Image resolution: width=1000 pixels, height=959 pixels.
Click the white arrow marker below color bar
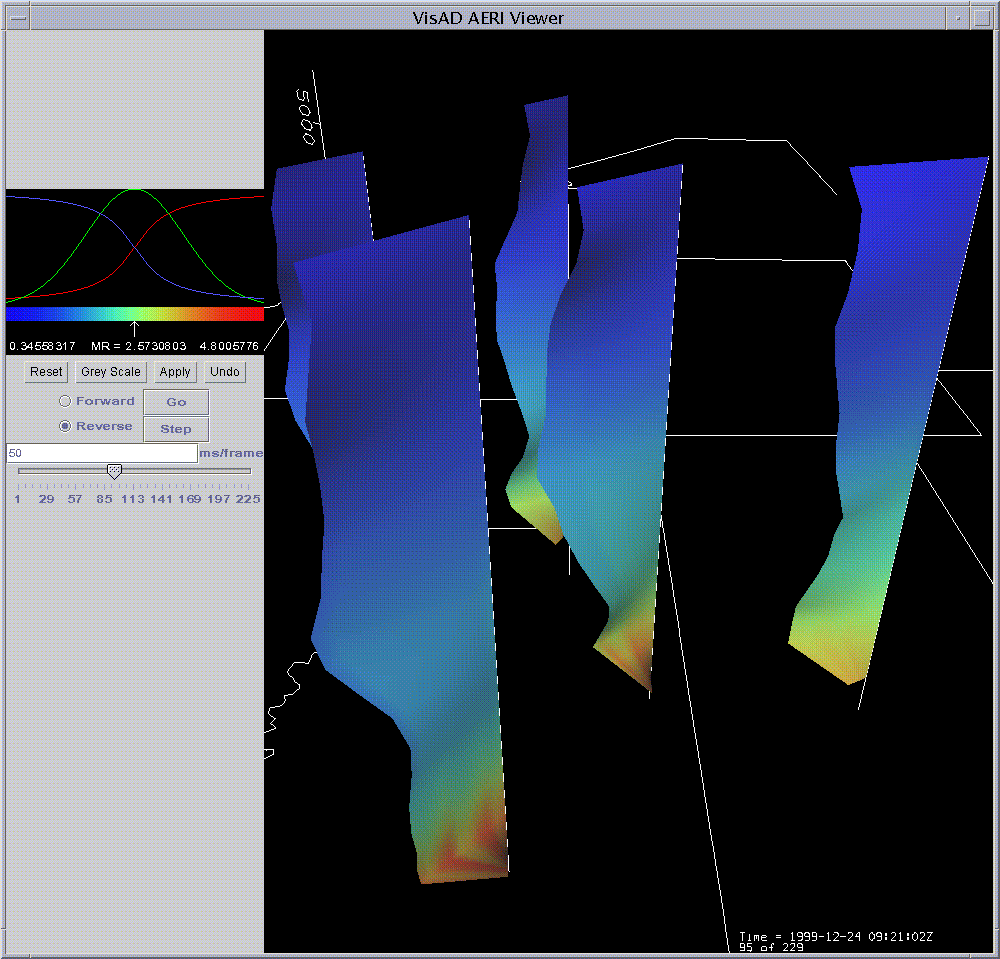tap(135, 328)
